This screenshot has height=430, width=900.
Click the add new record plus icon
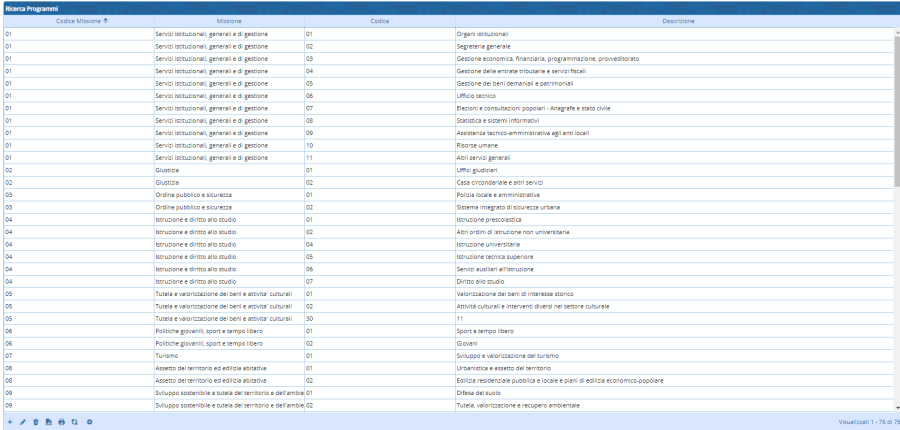coord(9,422)
